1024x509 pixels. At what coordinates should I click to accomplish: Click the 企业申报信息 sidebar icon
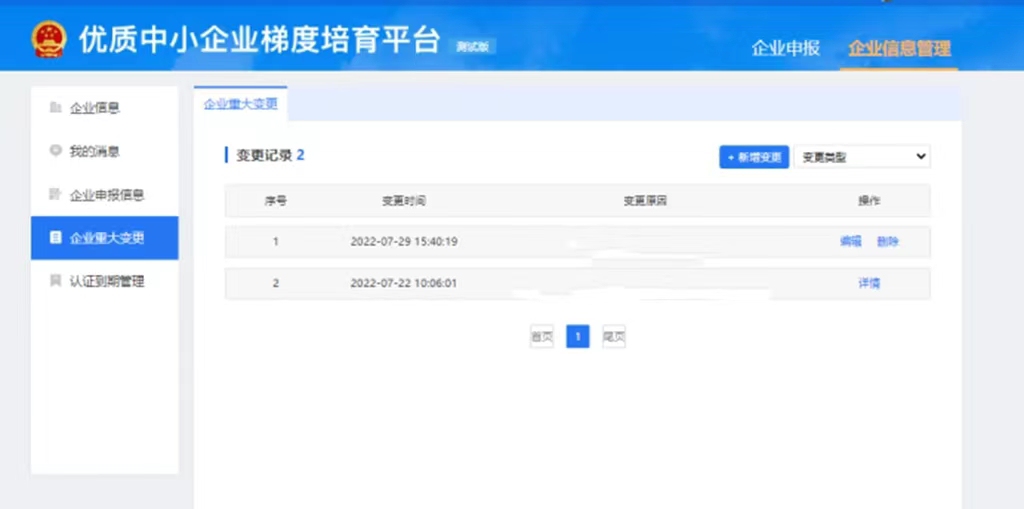click(x=56, y=194)
